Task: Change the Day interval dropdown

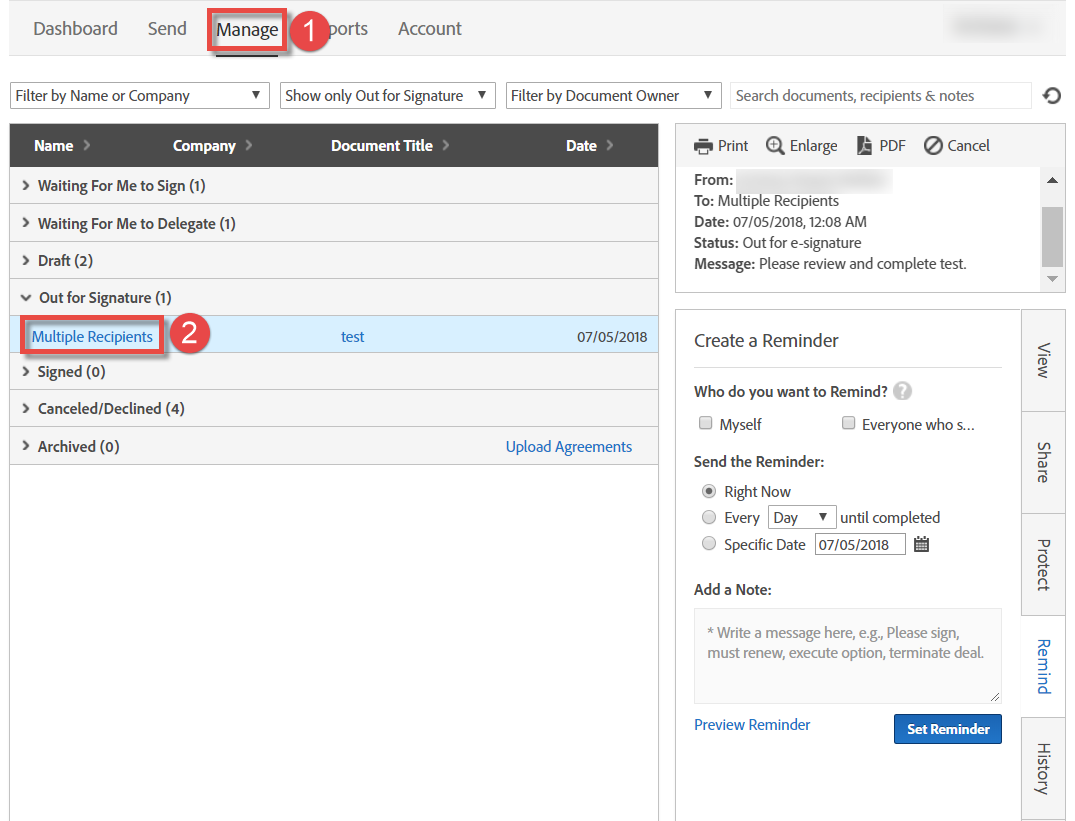Action: click(801, 517)
